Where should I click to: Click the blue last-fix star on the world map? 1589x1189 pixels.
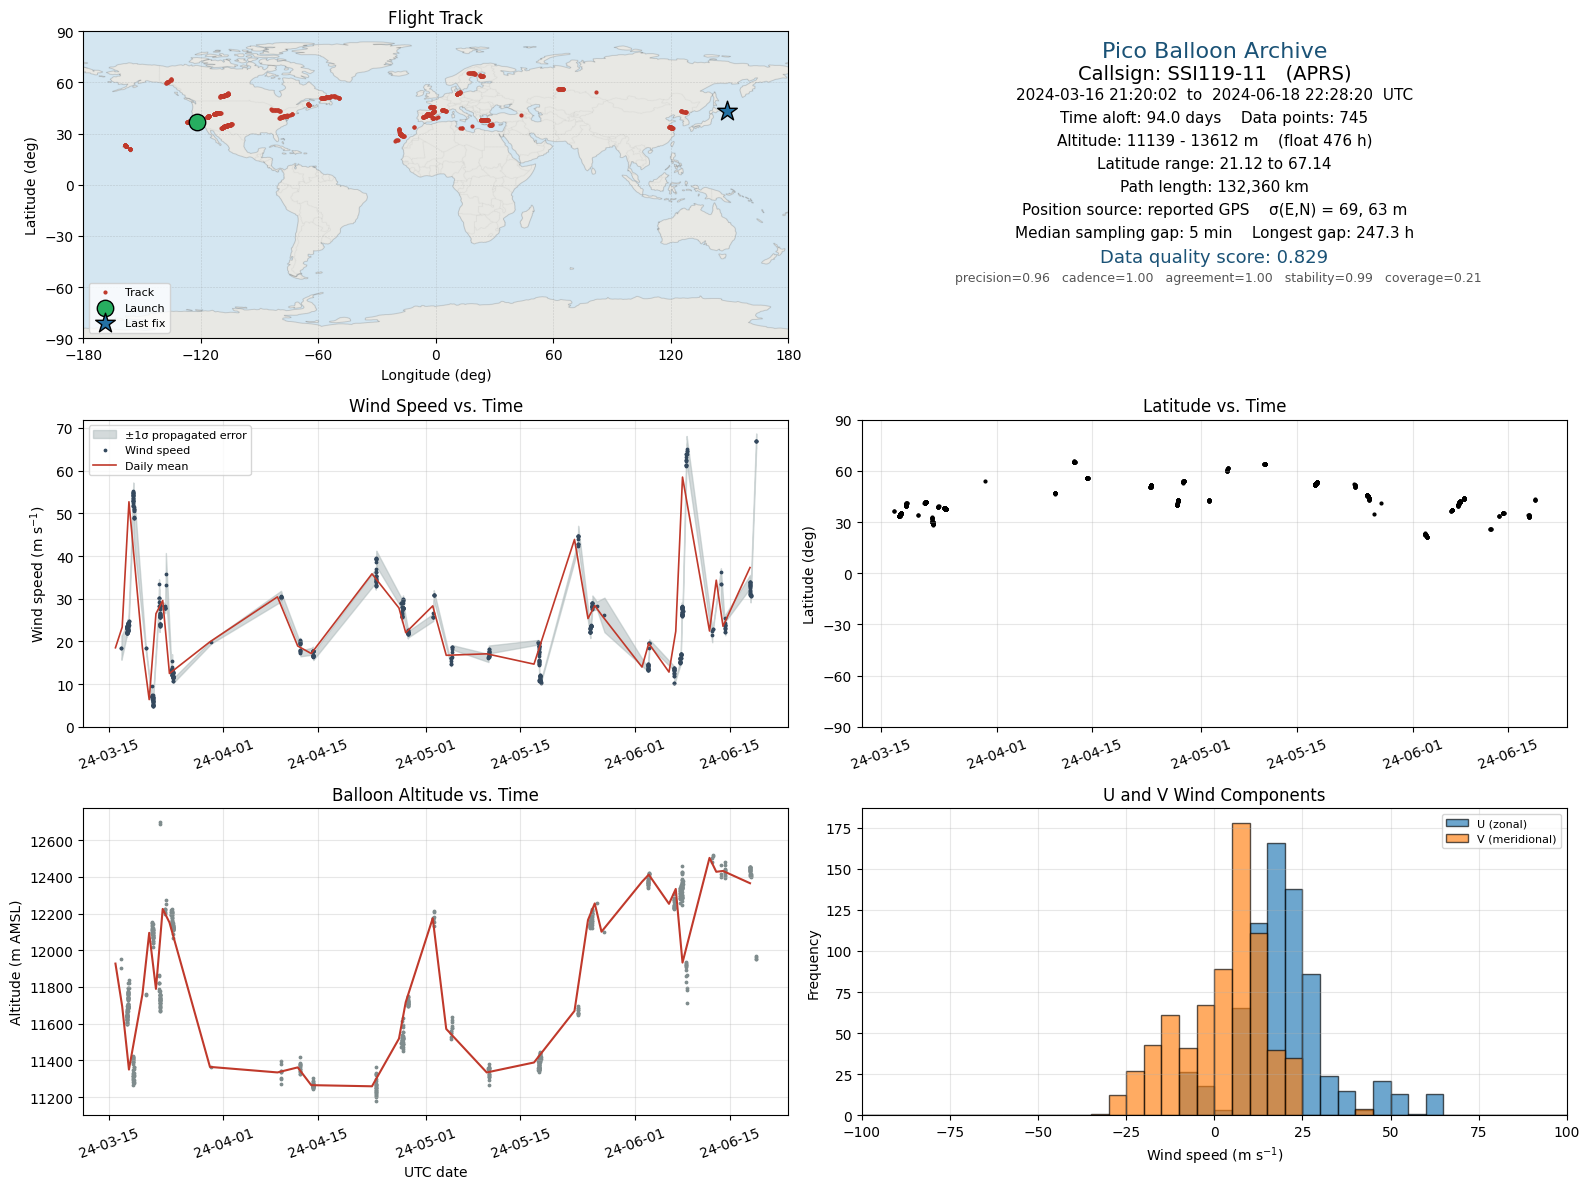click(x=727, y=111)
